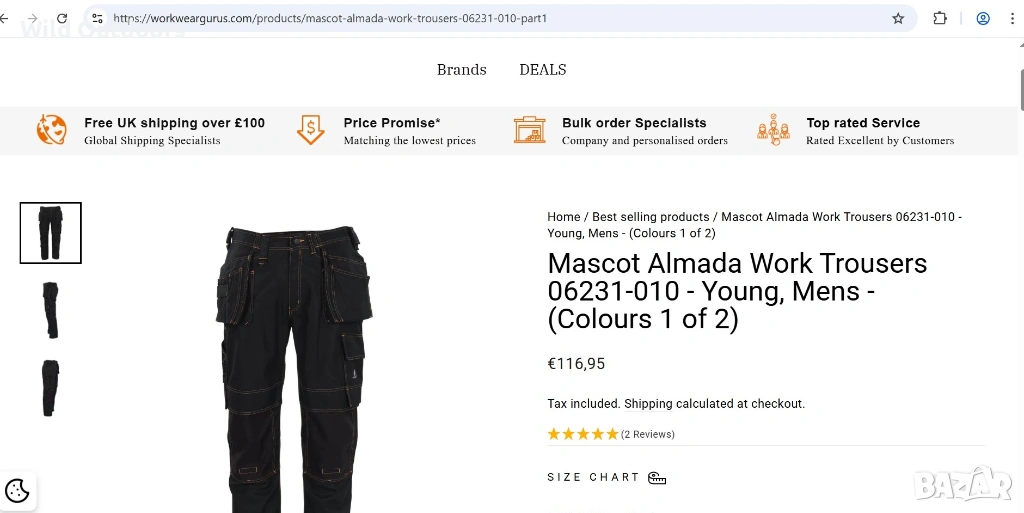Image resolution: width=1024 pixels, height=513 pixels.
Task: Click the Free UK shipping globe icon
Action: (52, 131)
